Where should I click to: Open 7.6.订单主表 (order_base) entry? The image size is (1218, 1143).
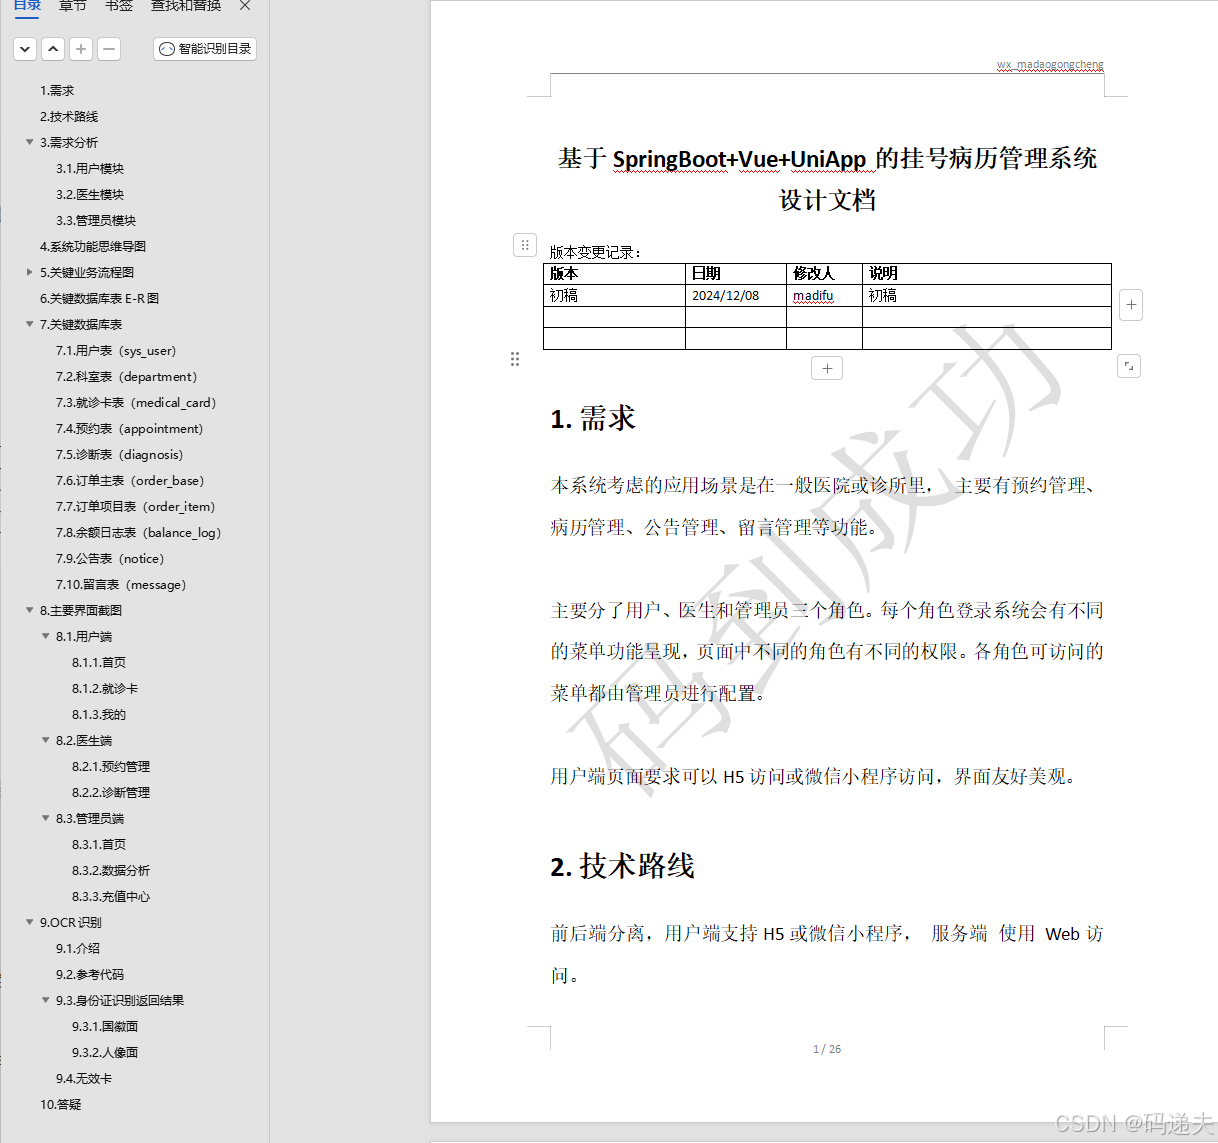tap(130, 480)
